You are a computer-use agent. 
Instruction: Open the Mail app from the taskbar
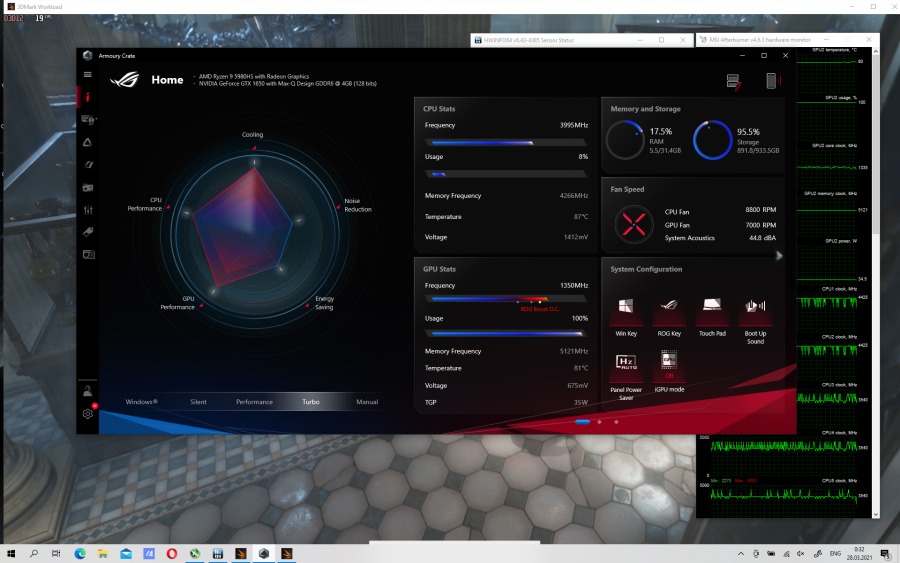click(x=126, y=553)
